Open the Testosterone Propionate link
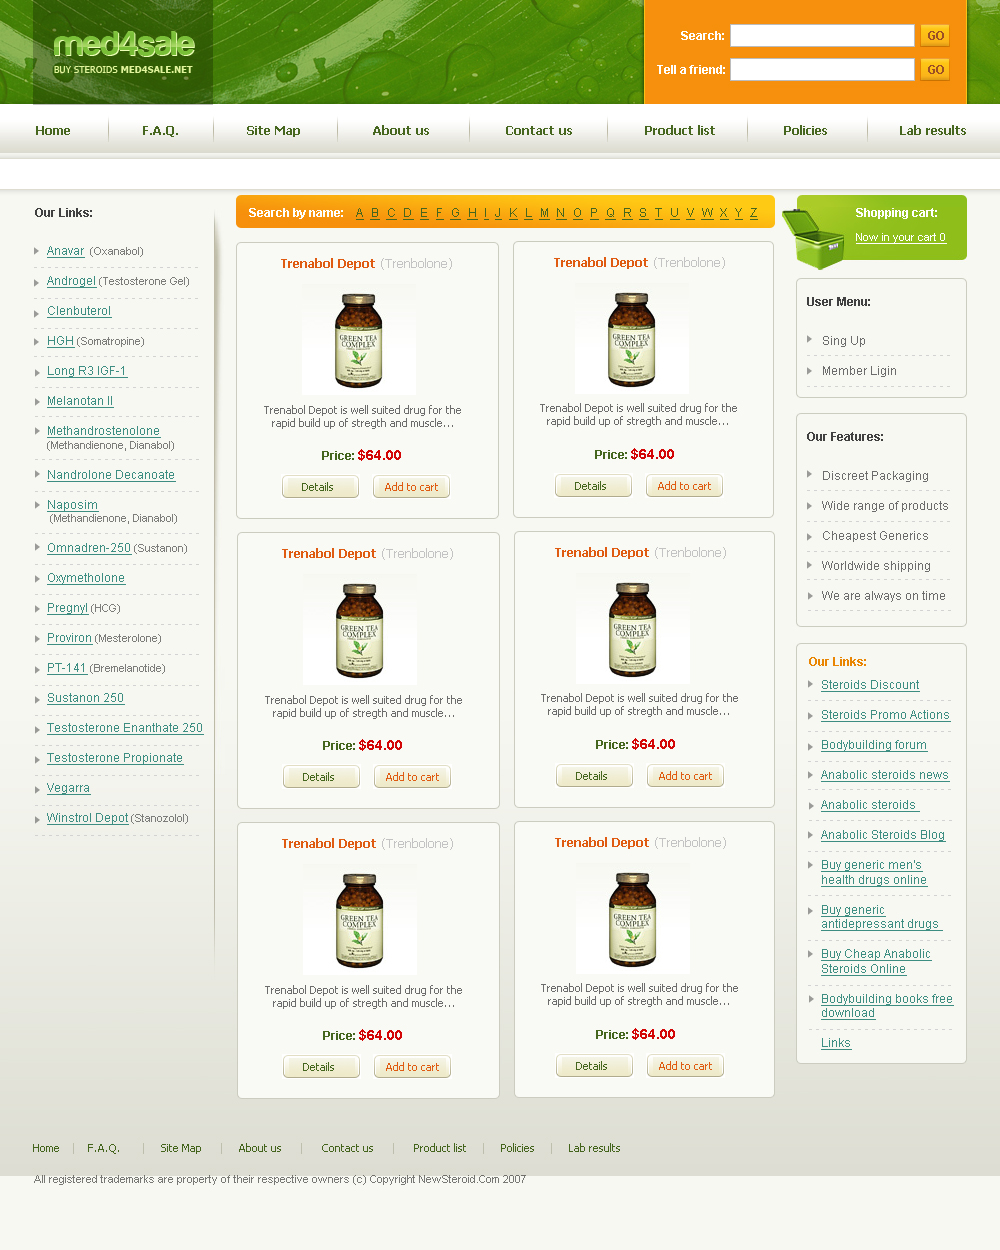Image resolution: width=1000 pixels, height=1250 pixels. point(115,758)
